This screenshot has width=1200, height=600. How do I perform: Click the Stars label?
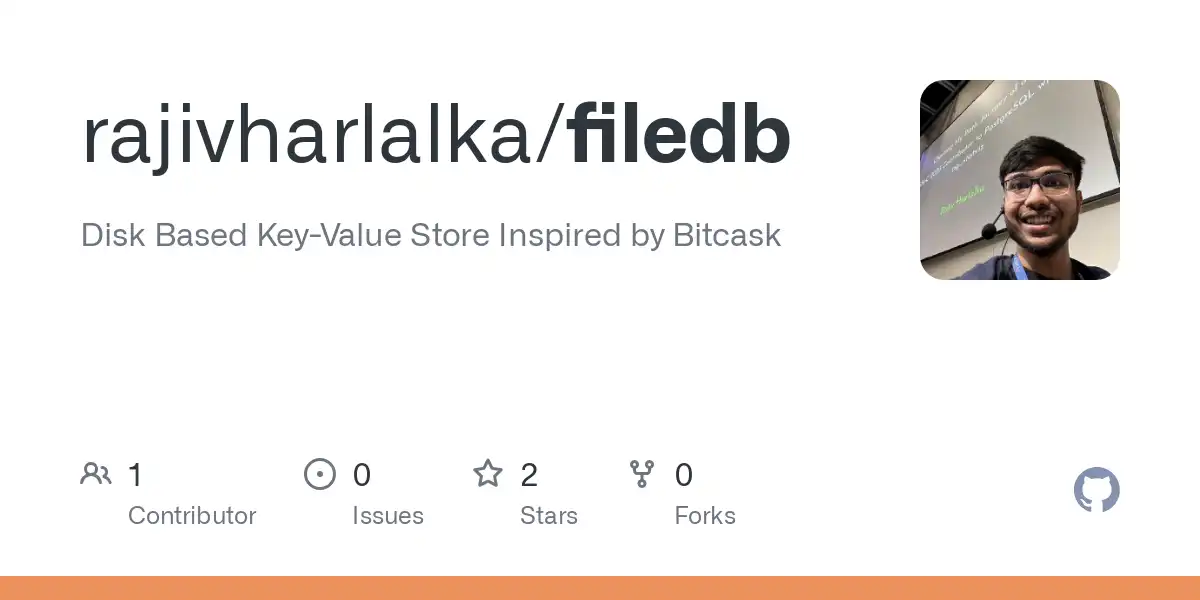point(549,516)
